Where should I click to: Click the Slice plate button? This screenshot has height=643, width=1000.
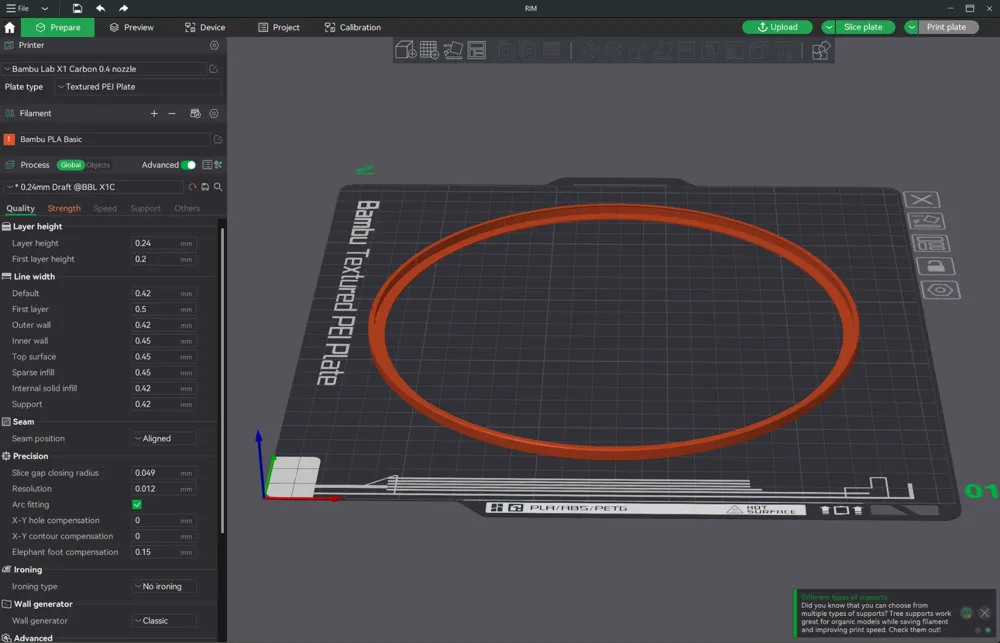[863, 27]
